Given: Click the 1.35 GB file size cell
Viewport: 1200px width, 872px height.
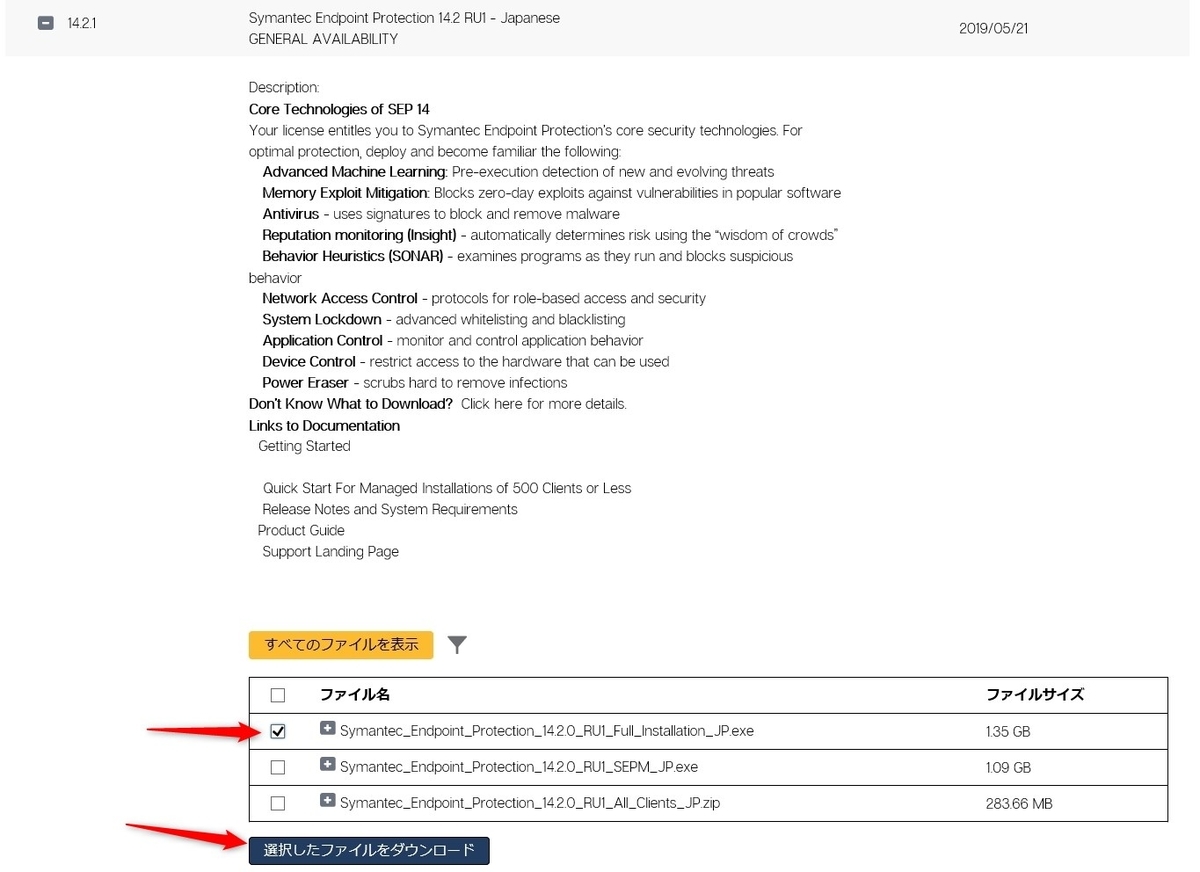Looking at the screenshot, I should pyautogui.click(x=1008, y=732).
